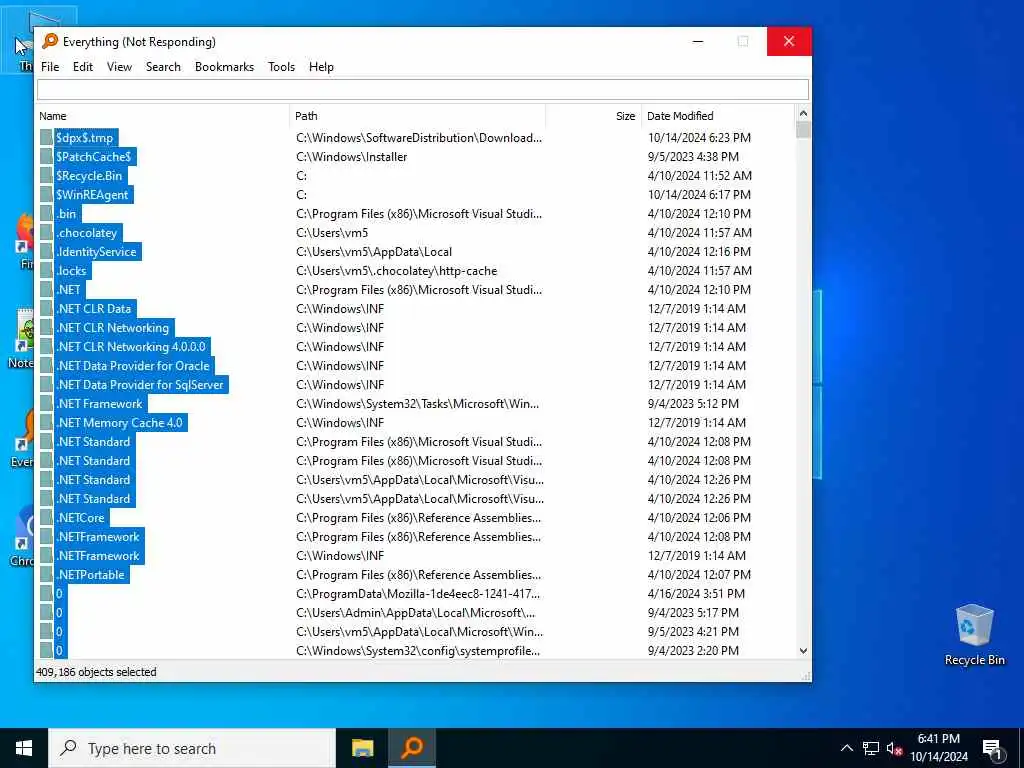Image resolution: width=1024 pixels, height=768 pixels.
Task: Click the Everything app icon in title bar
Action: pos(50,41)
